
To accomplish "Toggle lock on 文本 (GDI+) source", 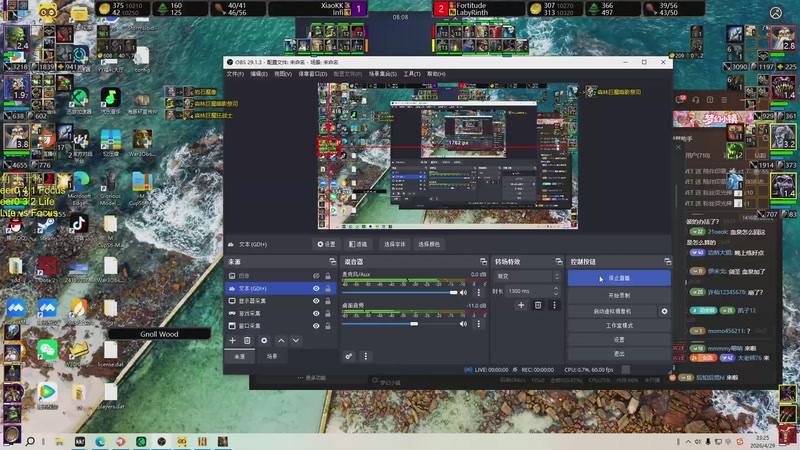I will point(328,288).
